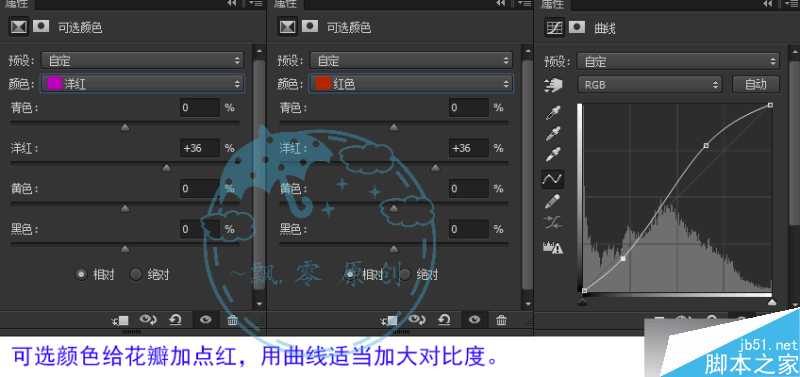Viewport: 800px width, 377px height.
Task: Click red panel vertical scrollbar
Action: [x=528, y=175]
